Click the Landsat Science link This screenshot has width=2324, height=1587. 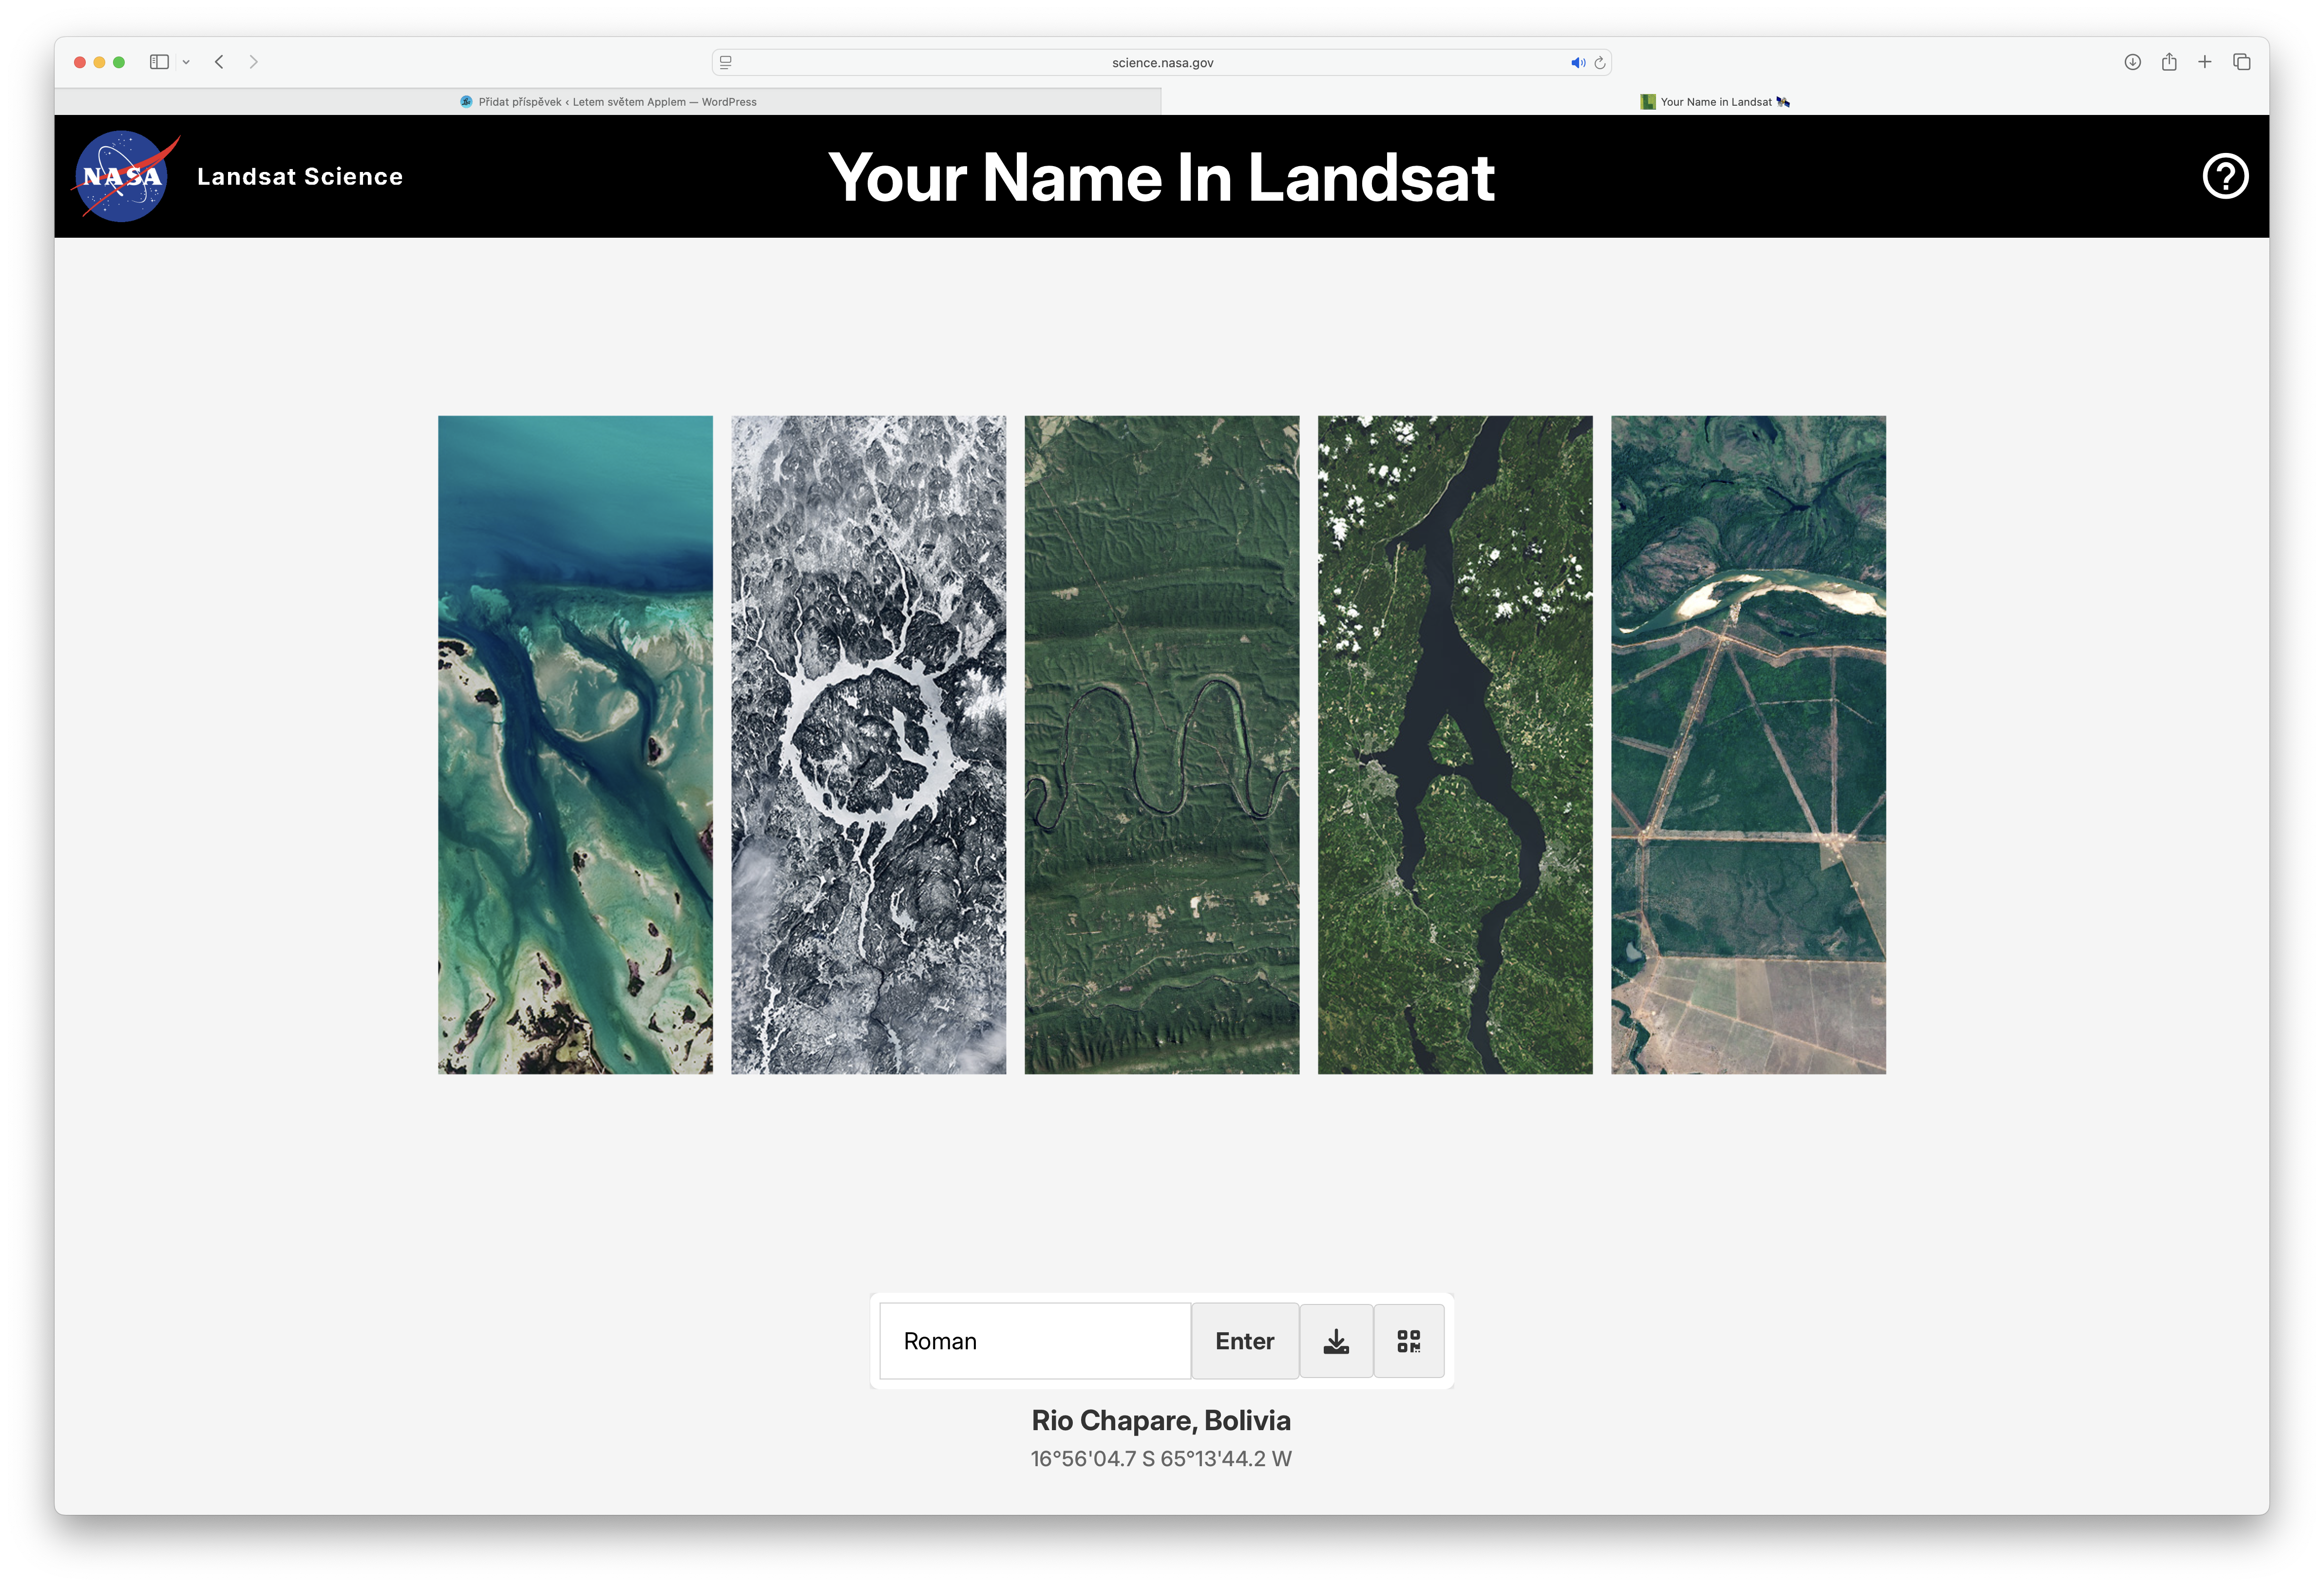(x=300, y=177)
